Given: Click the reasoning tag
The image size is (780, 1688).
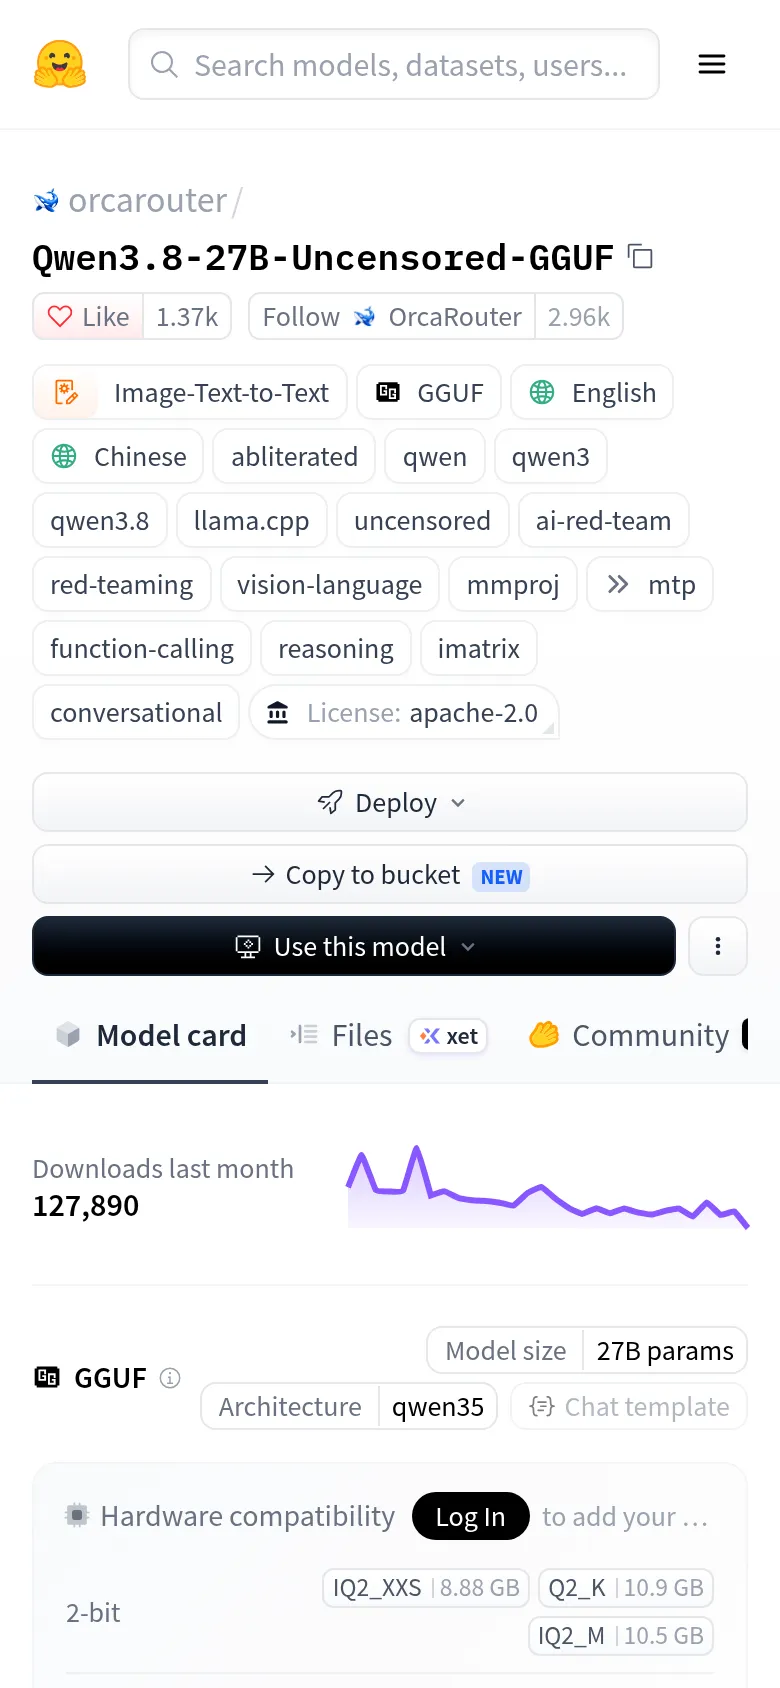Looking at the screenshot, I should coord(336,649).
